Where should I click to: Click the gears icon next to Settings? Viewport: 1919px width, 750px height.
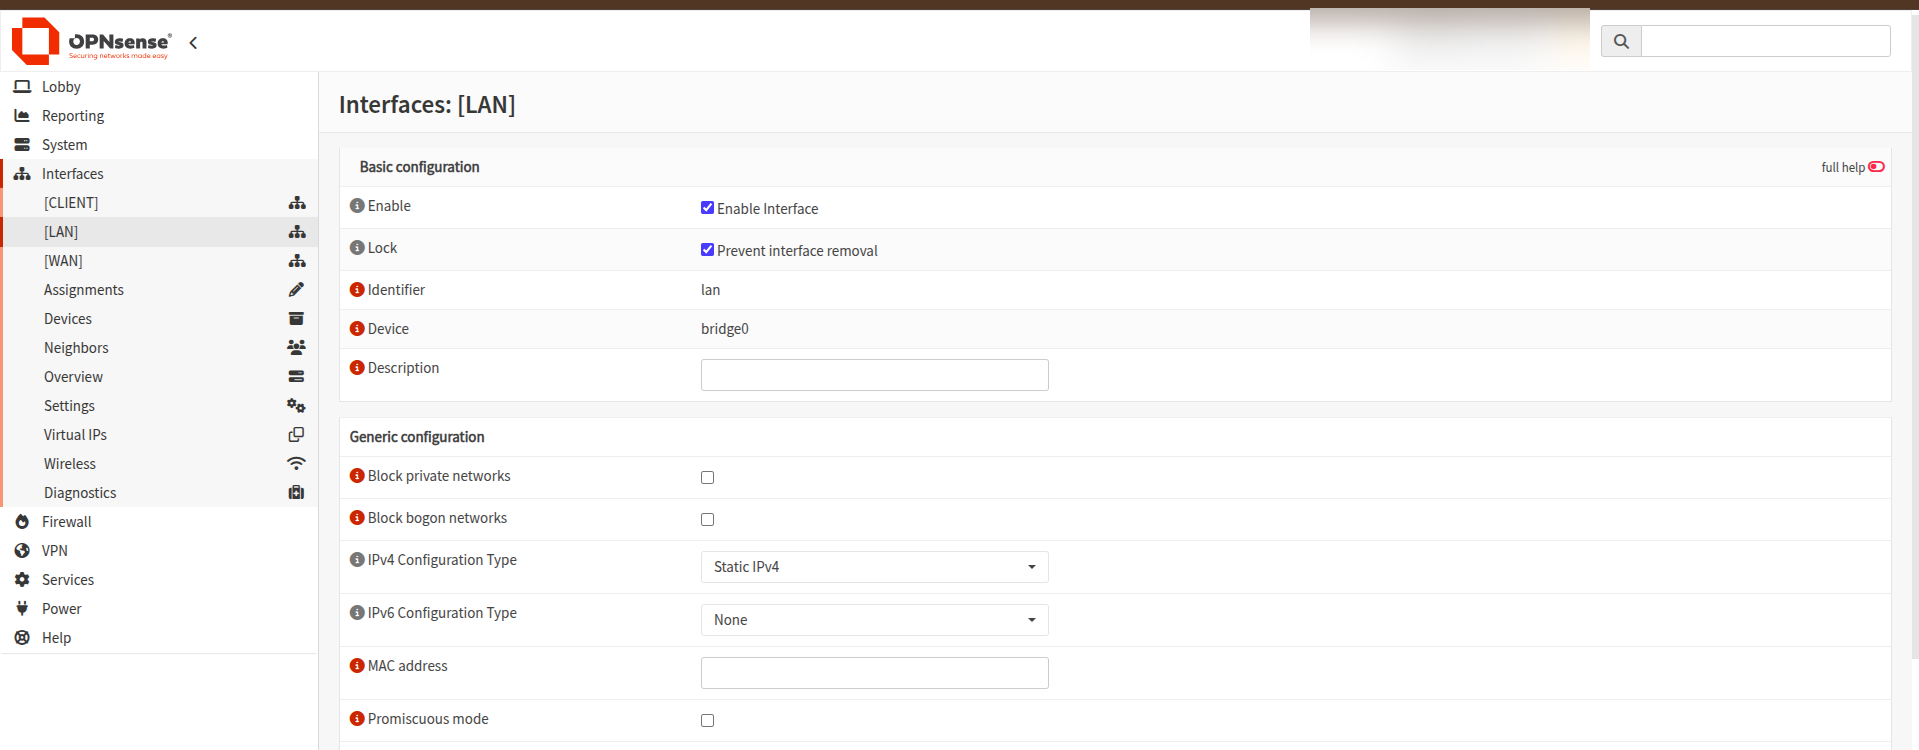click(296, 406)
